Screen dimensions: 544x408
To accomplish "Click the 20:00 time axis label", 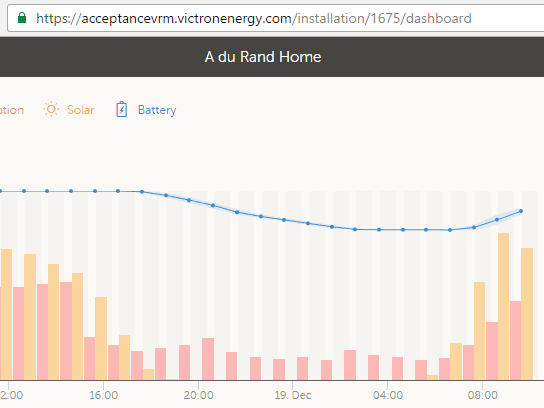I will (x=198, y=395).
